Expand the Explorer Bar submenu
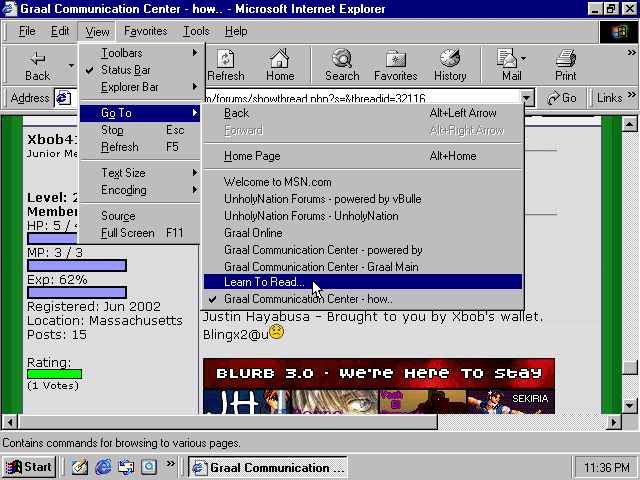 [141, 87]
